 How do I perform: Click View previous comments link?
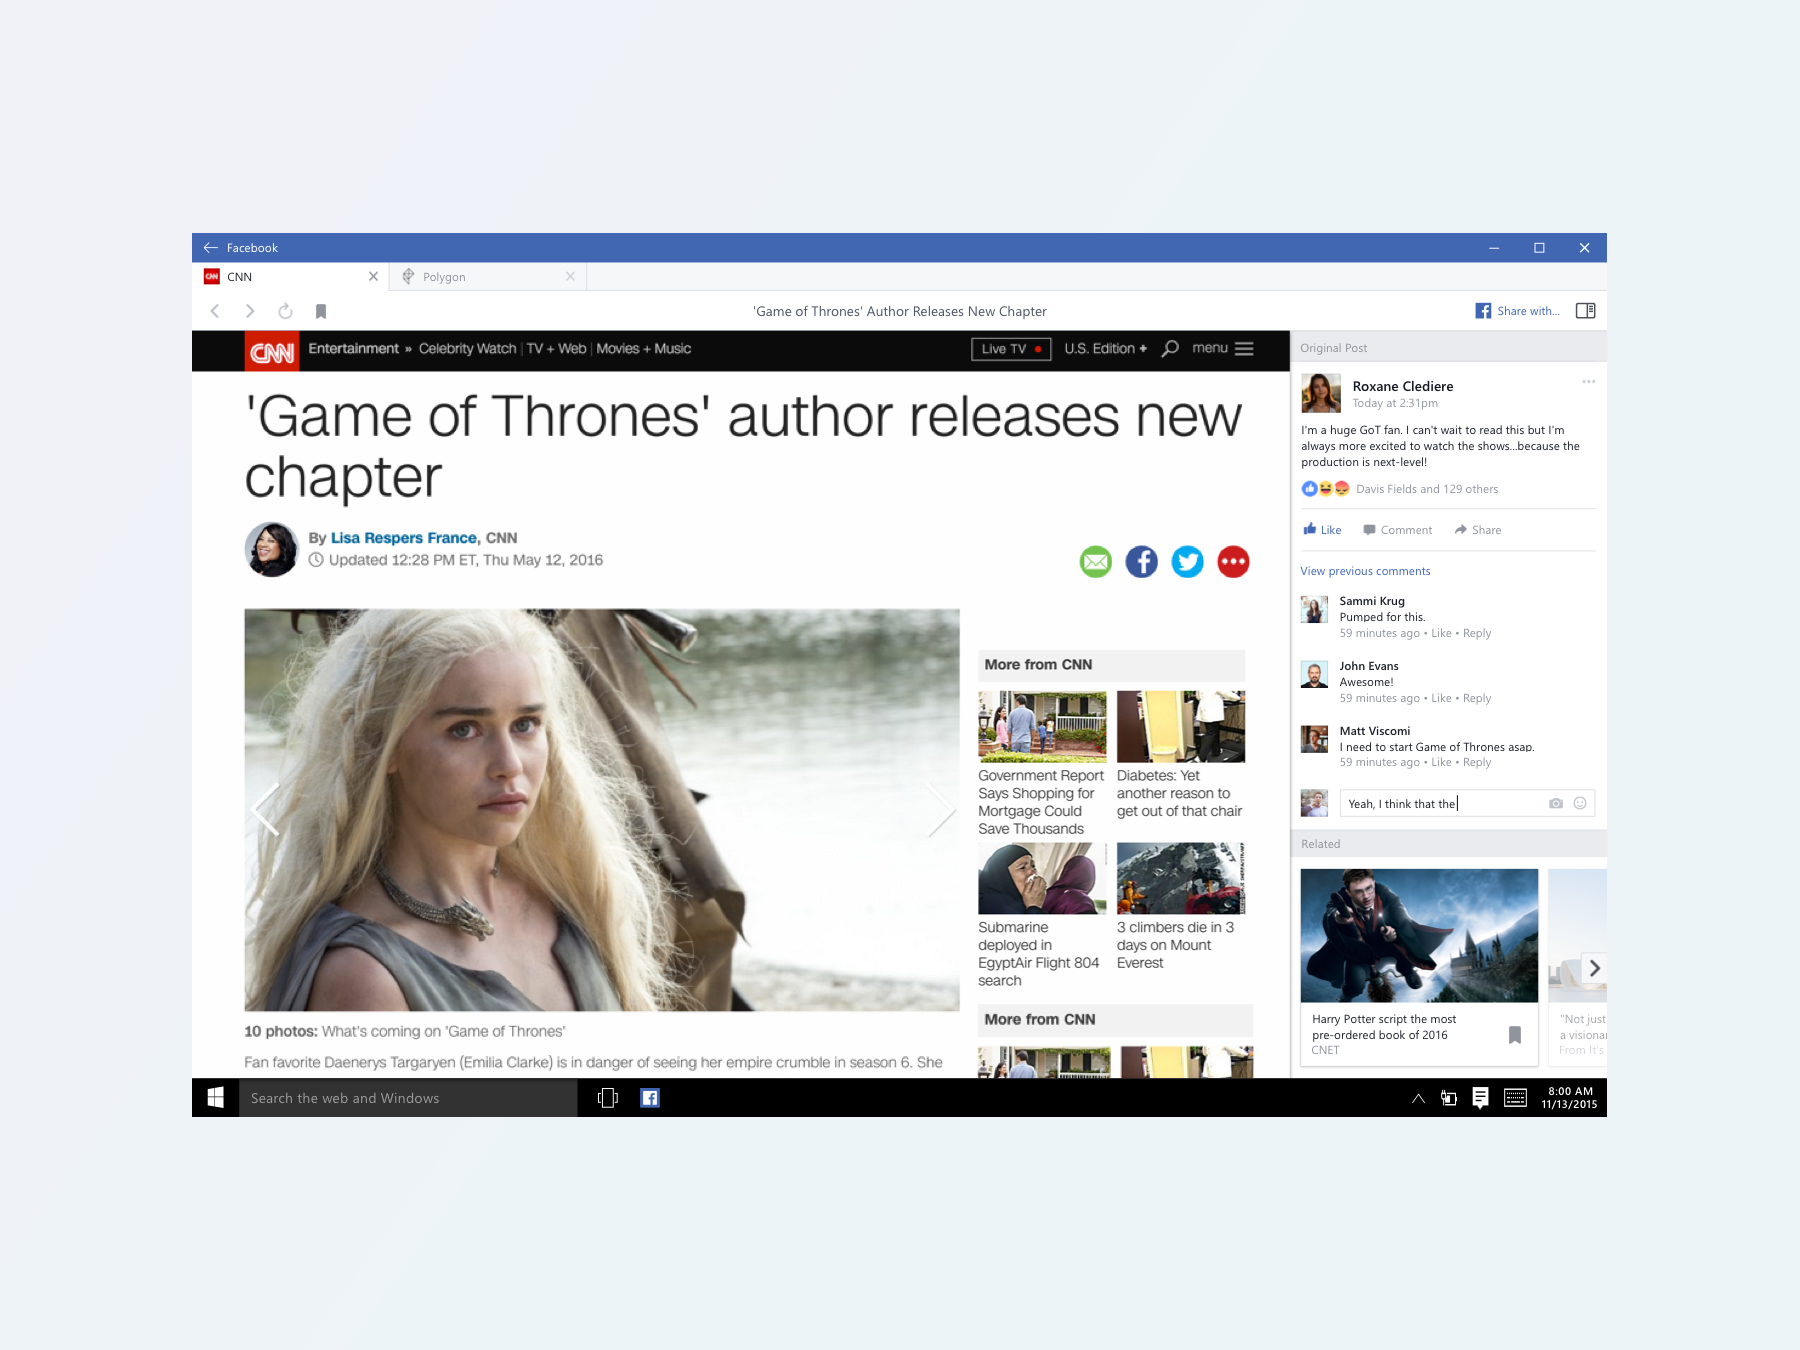1365,571
